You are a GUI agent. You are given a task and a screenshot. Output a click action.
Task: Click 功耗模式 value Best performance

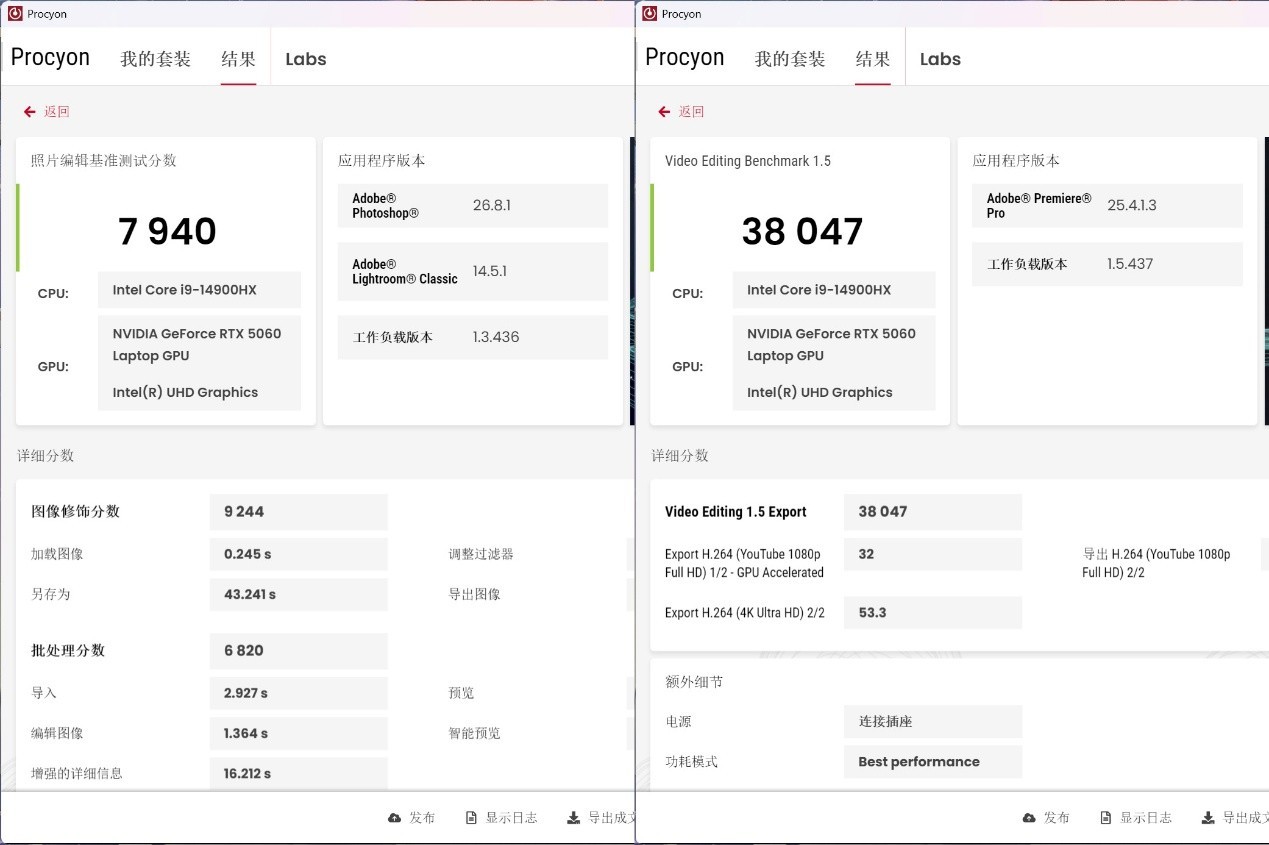[x=933, y=762]
